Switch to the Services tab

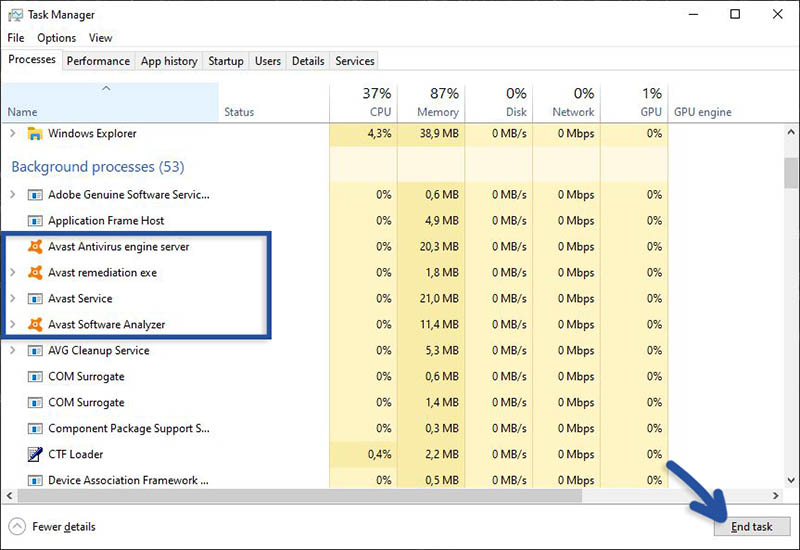[355, 61]
